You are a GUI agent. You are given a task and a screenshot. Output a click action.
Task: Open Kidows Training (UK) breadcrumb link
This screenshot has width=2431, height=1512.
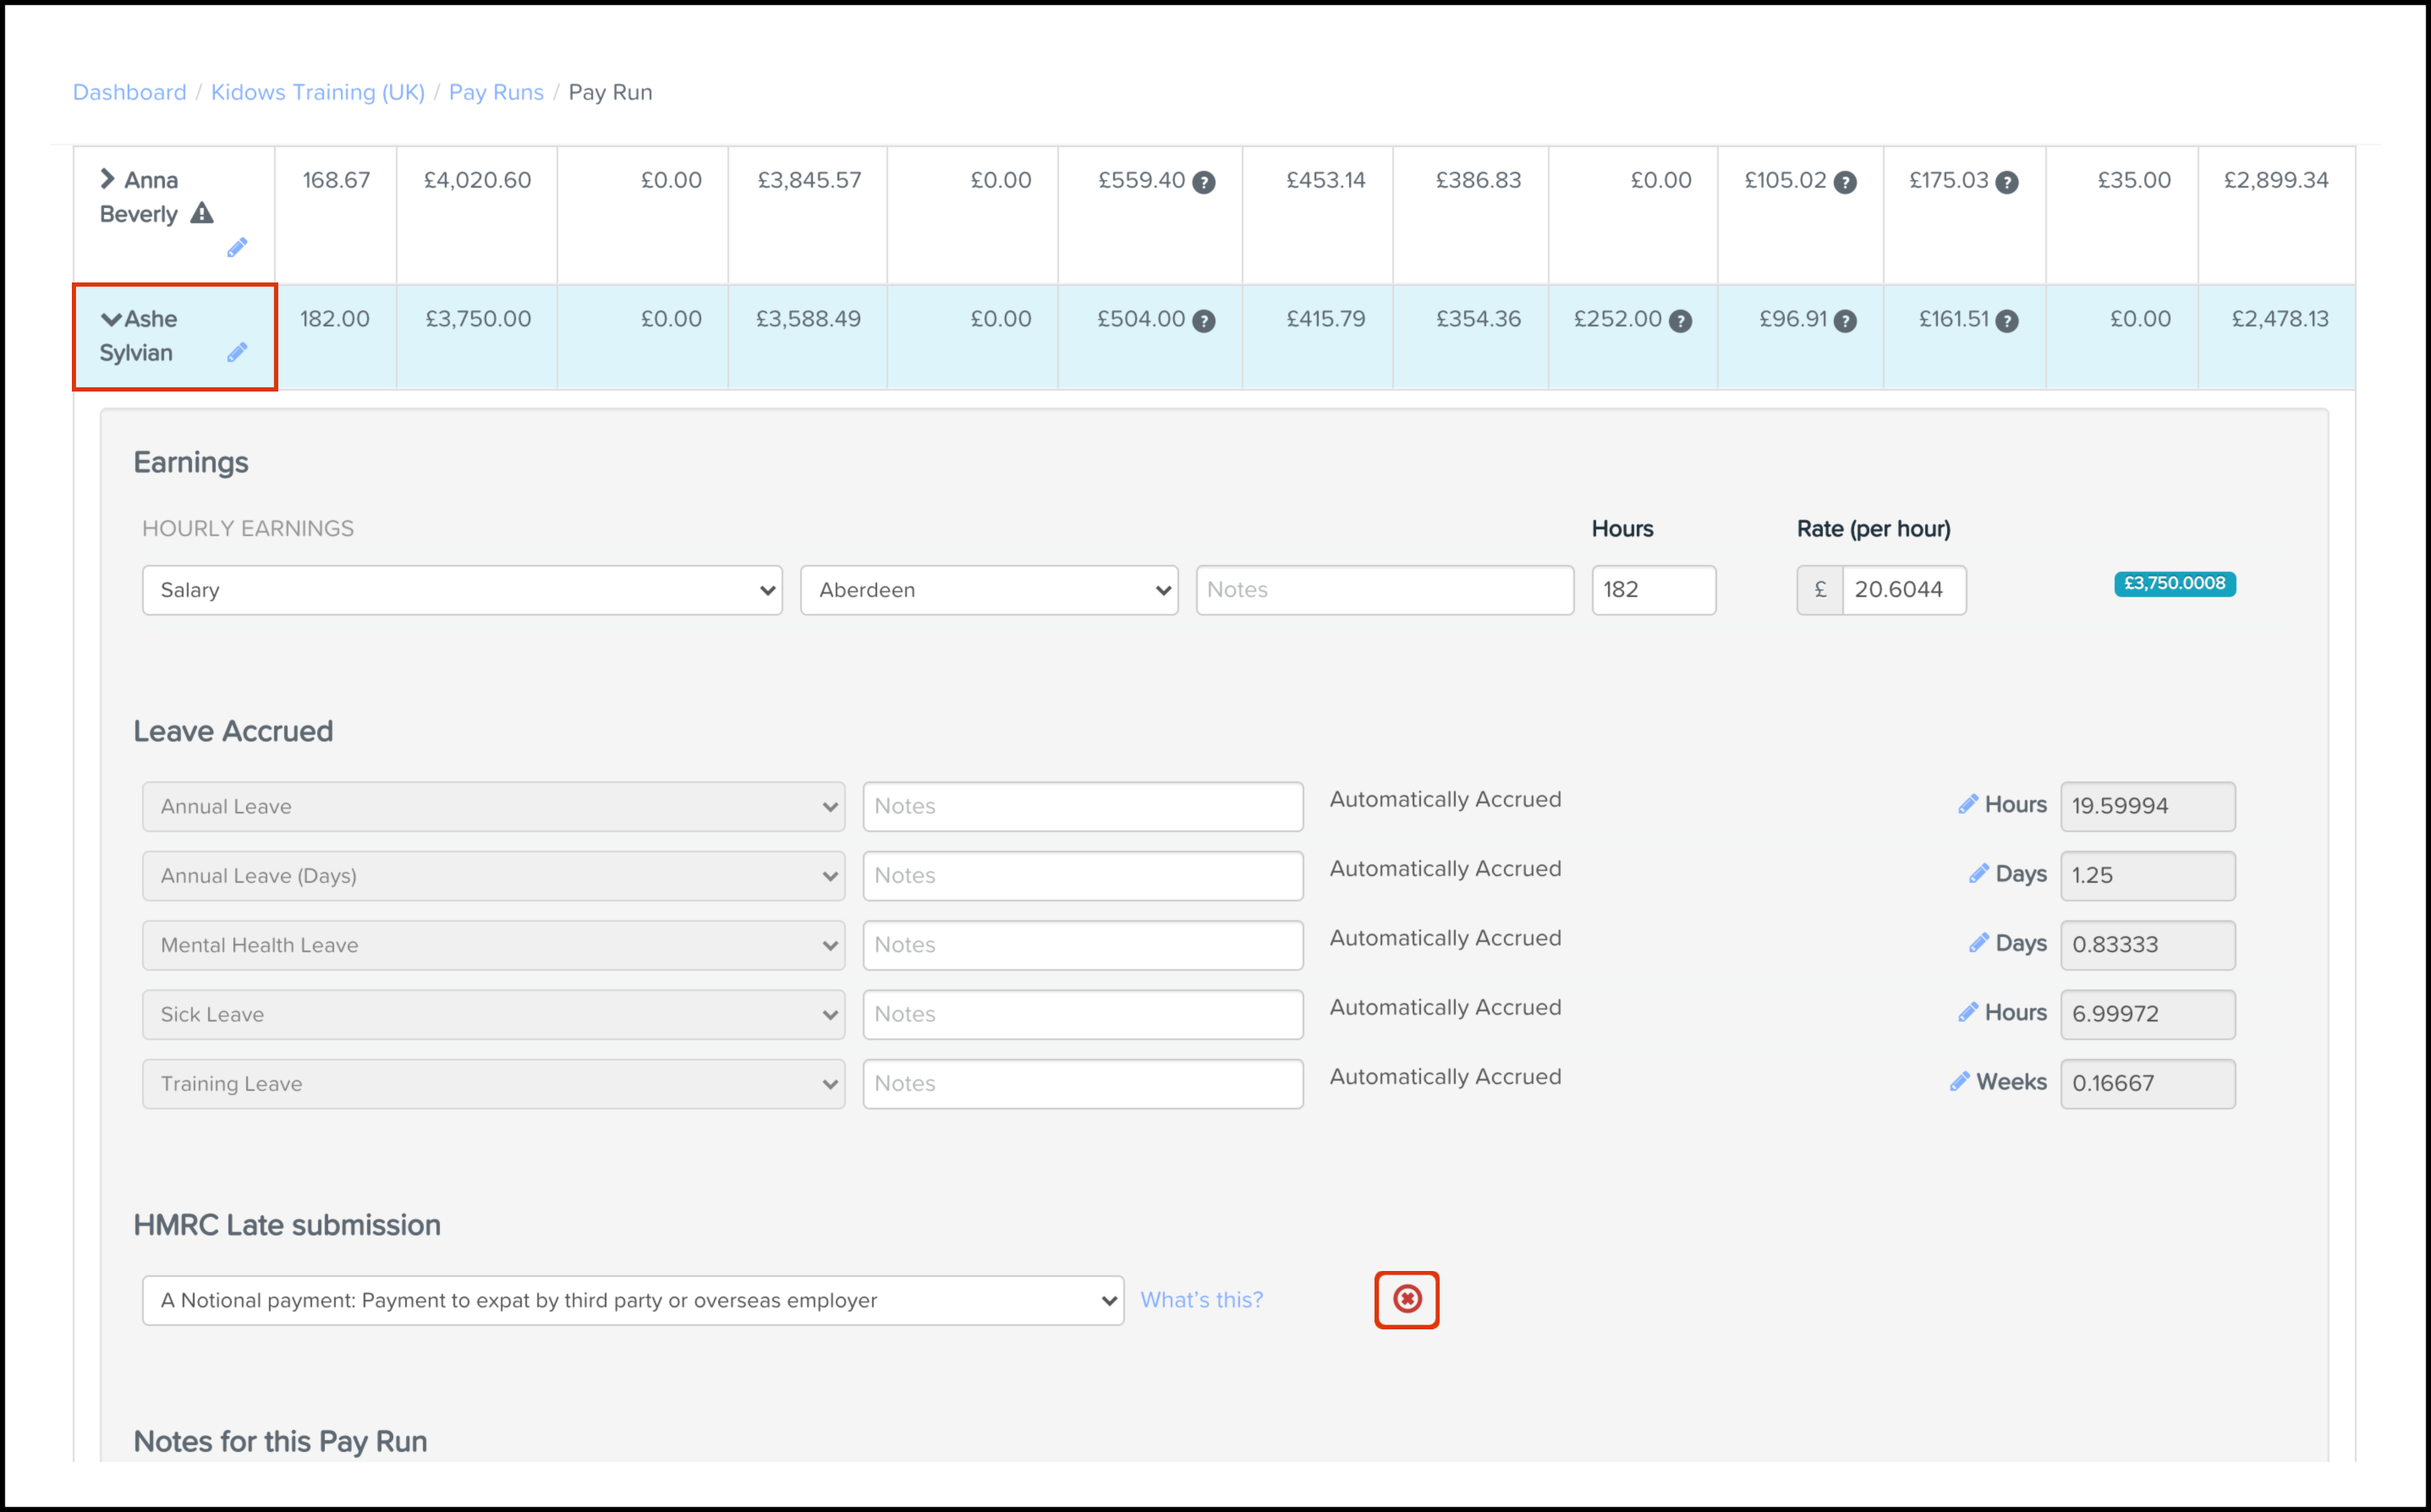[317, 92]
